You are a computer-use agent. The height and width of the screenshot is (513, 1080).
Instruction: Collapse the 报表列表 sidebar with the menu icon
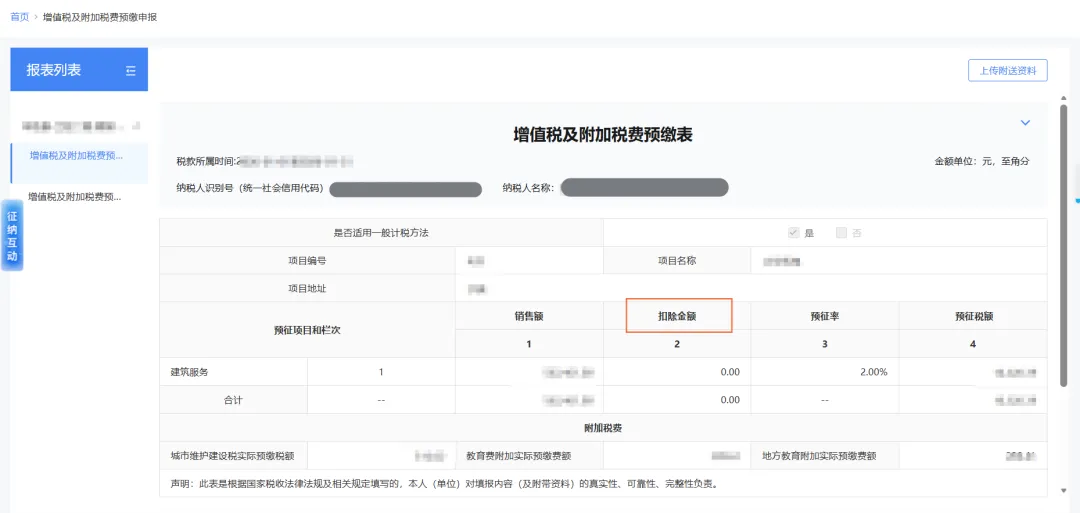pyautogui.click(x=131, y=70)
